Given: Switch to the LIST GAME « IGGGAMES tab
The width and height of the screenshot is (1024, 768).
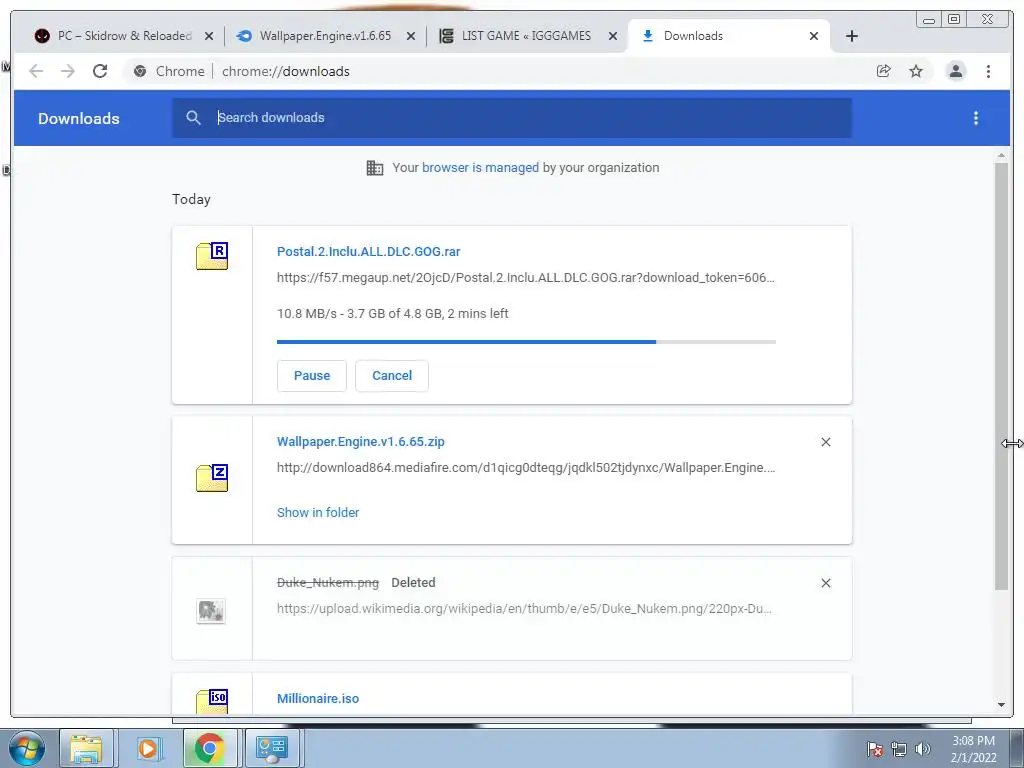Looking at the screenshot, I should pos(526,36).
